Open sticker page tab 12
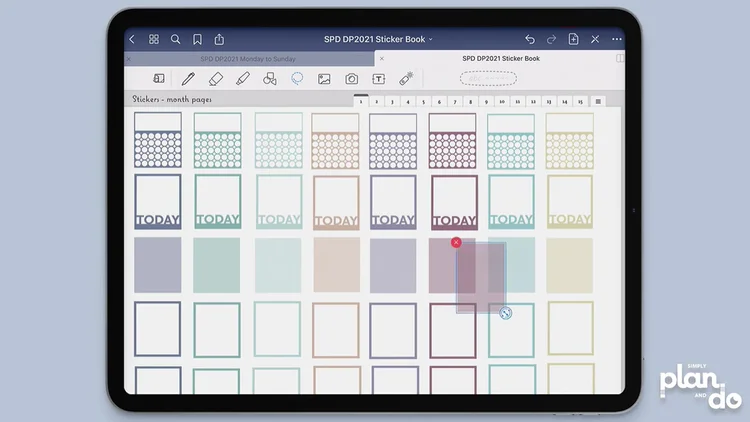Screen dimensions: 750x422 533,101
